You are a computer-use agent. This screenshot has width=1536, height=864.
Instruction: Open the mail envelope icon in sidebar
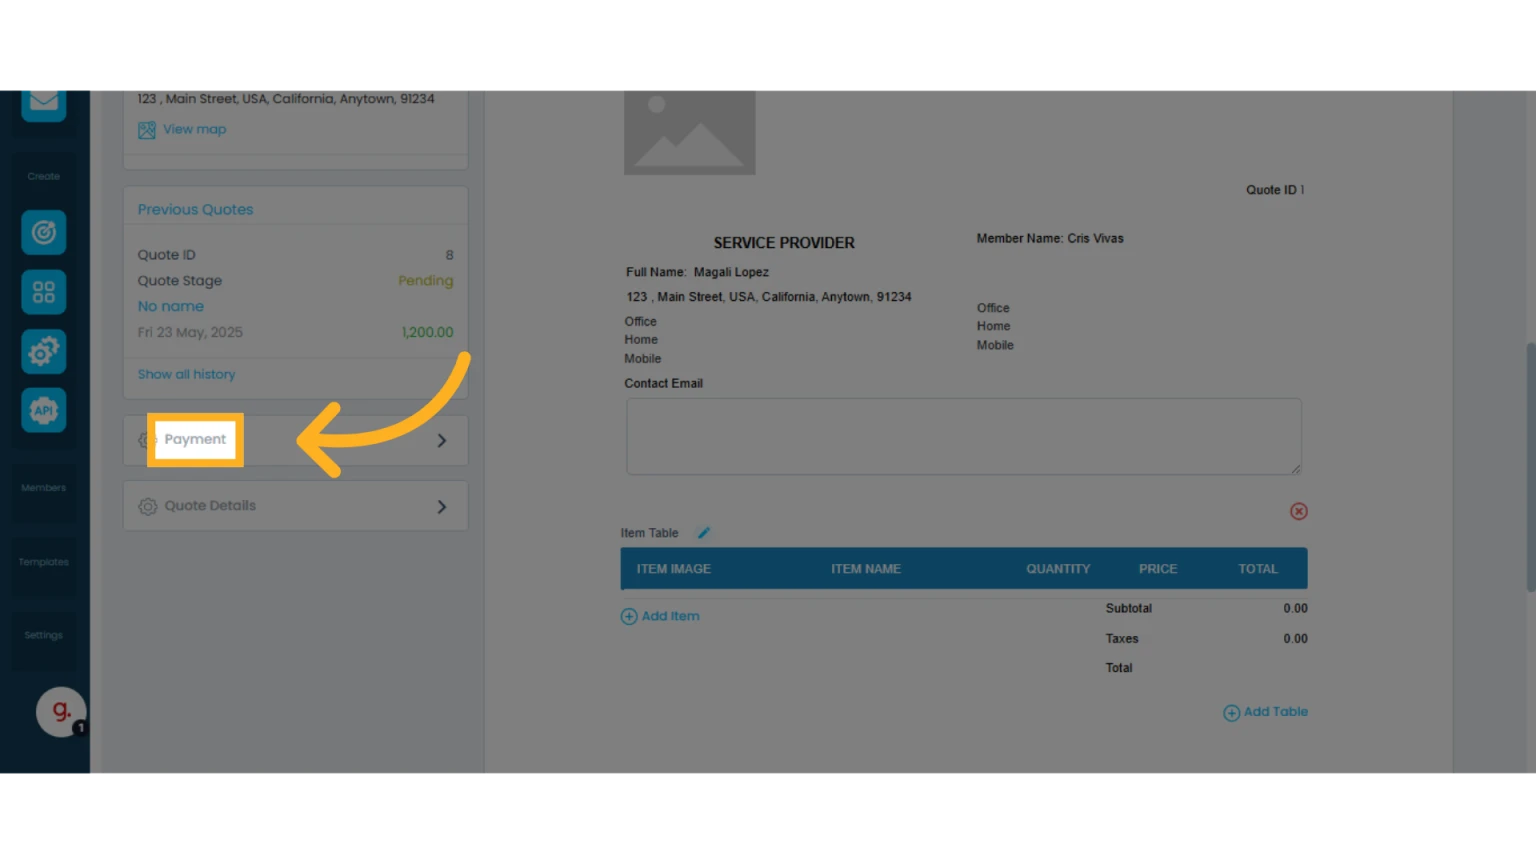pyautogui.click(x=44, y=104)
